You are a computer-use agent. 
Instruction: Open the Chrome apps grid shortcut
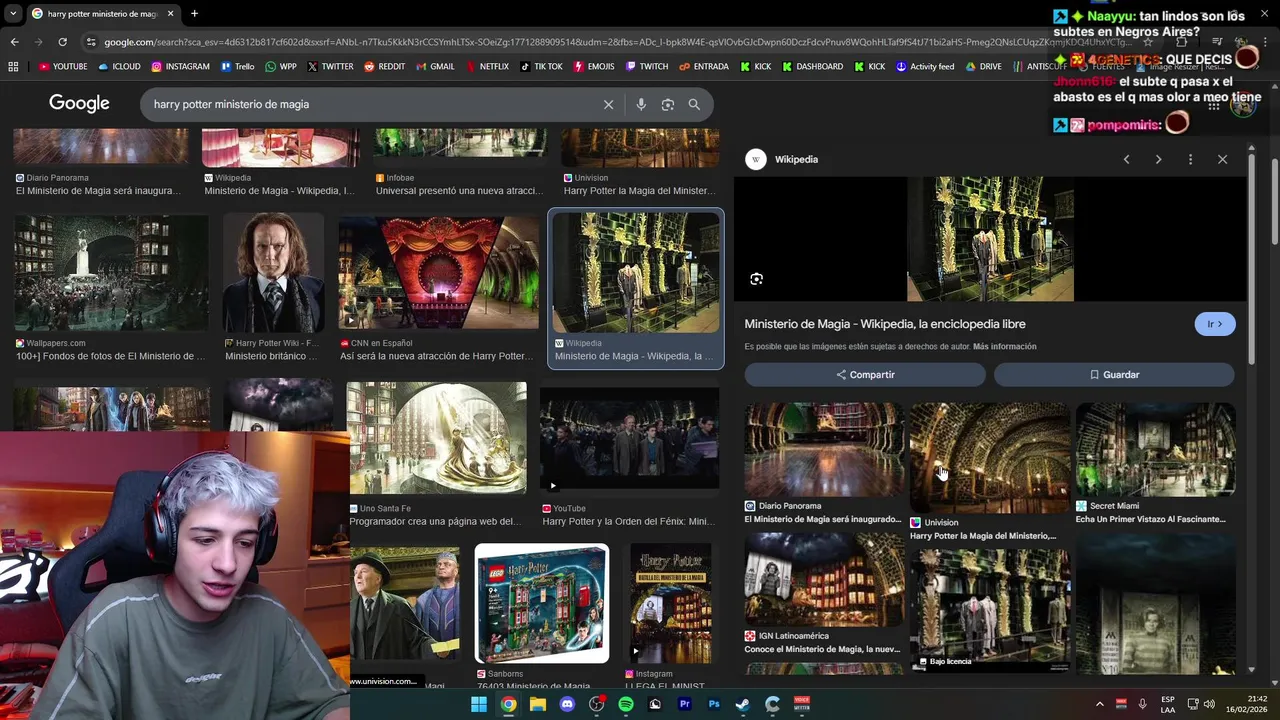click(13, 67)
